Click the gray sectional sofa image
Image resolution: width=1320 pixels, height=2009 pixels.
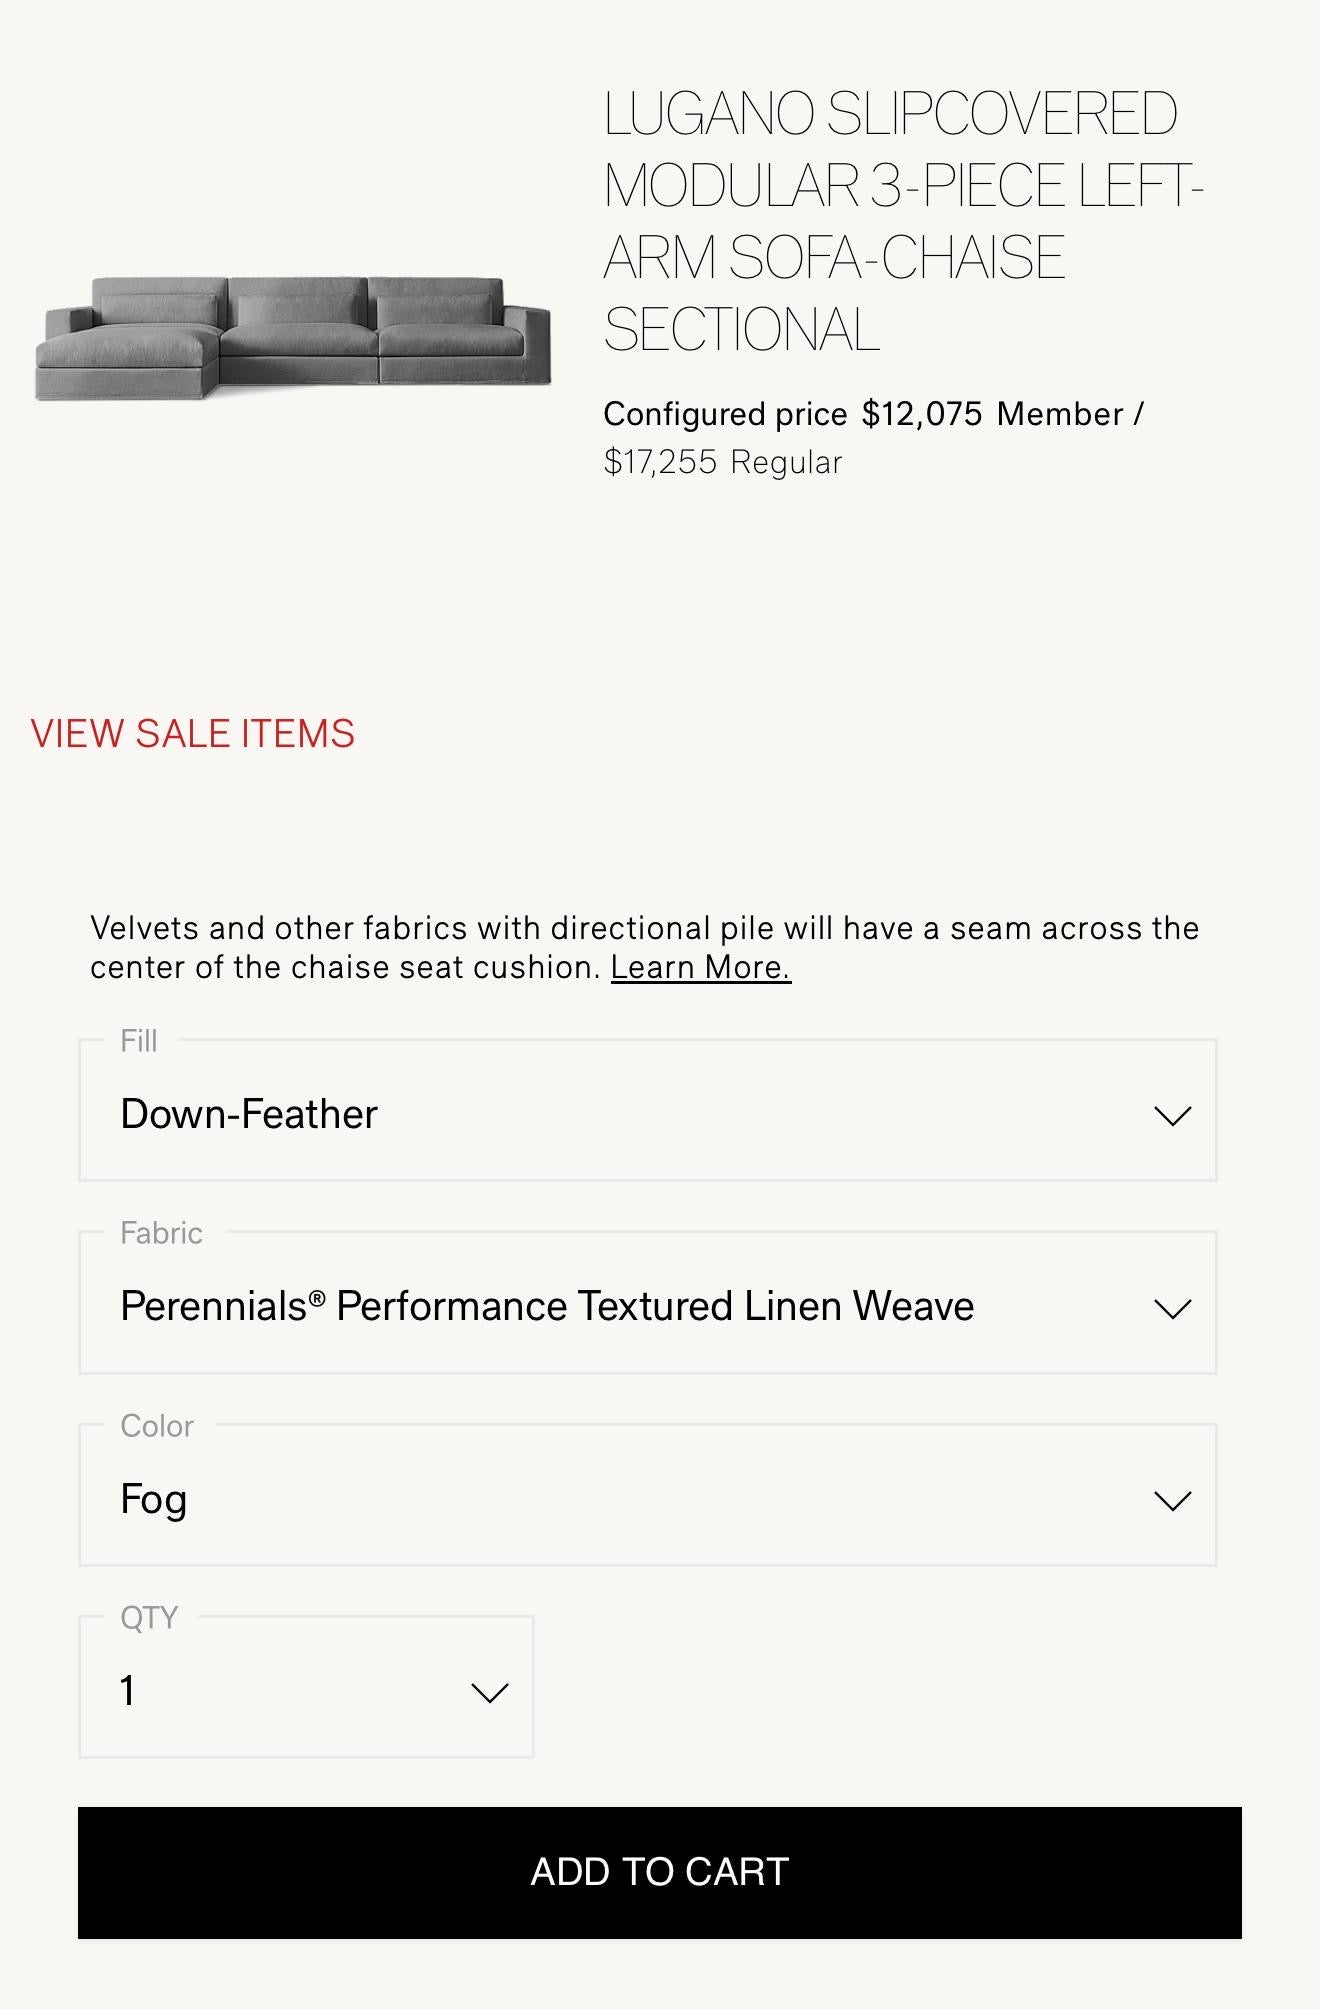[x=292, y=337]
